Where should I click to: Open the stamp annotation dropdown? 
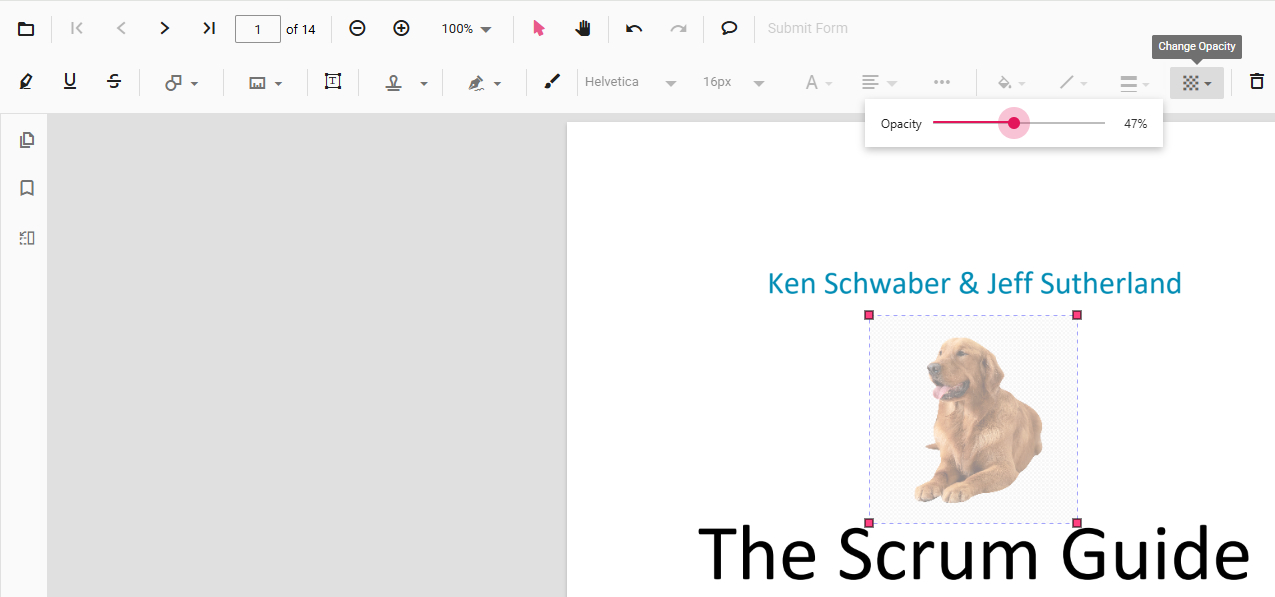point(407,83)
